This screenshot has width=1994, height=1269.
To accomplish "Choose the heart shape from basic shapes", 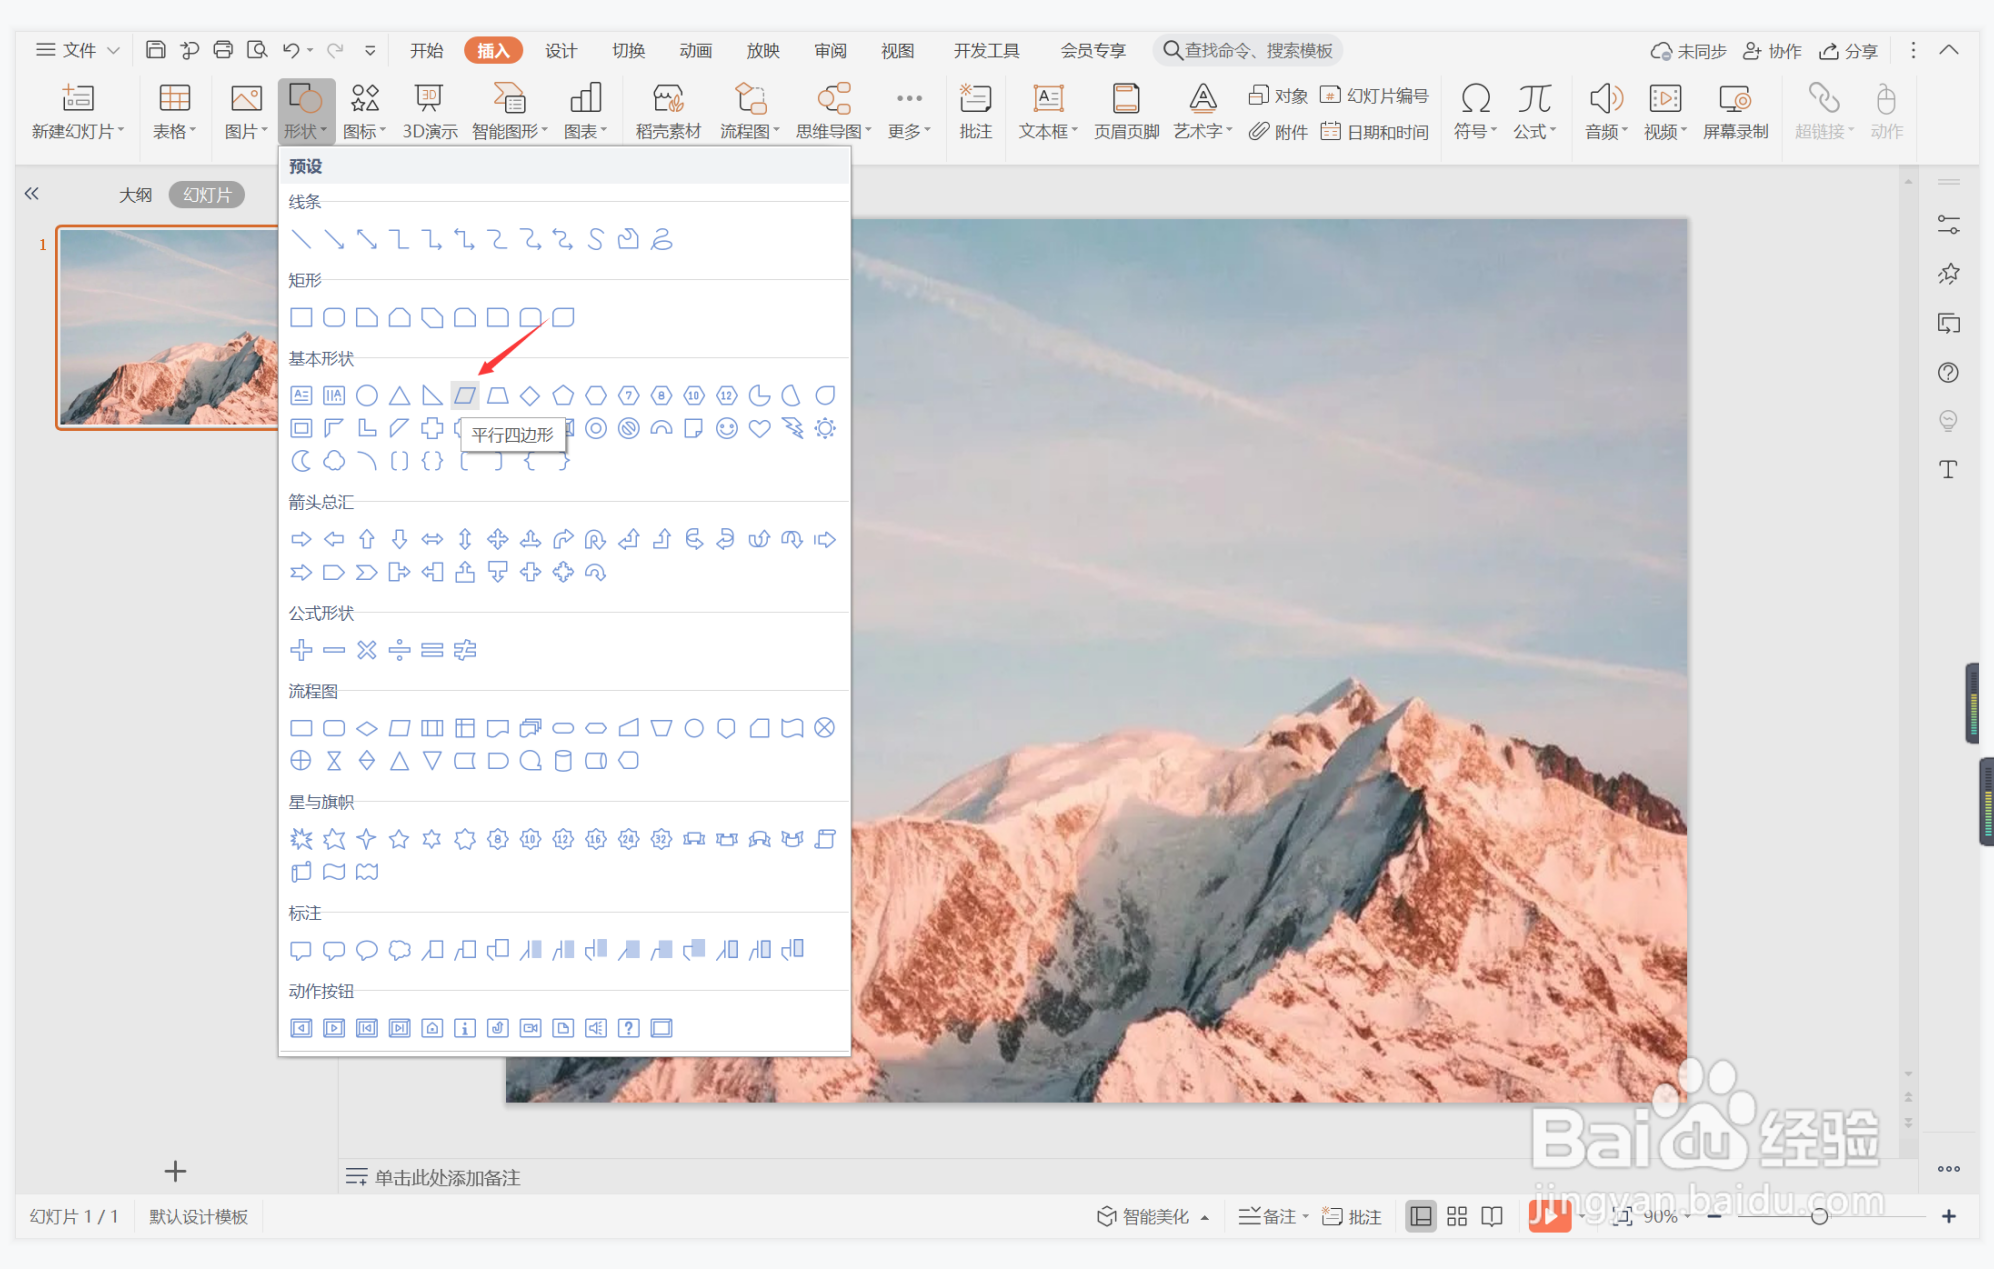I will [759, 429].
